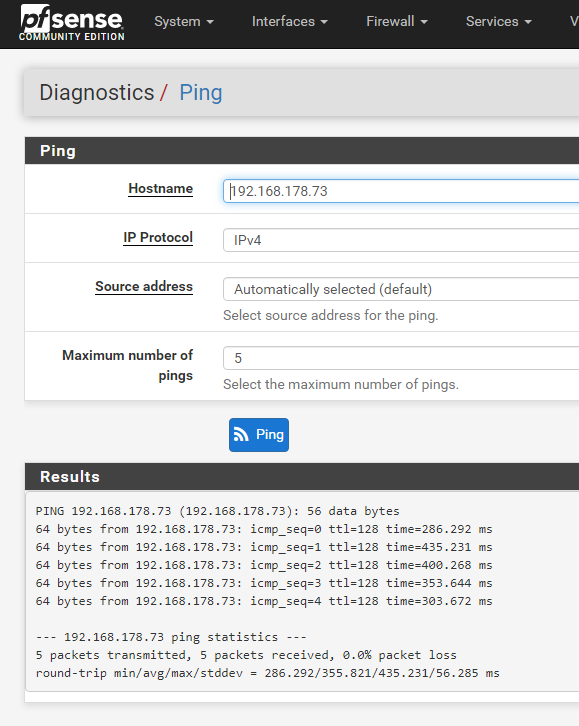Click the Maximum number of pings label
579x726 pixels.
[128, 365]
